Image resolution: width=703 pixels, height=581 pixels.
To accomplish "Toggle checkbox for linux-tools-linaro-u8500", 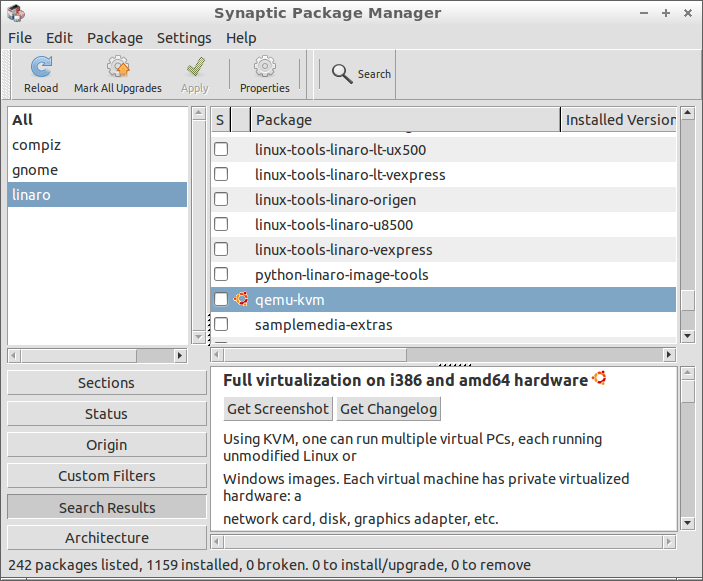I will [x=221, y=224].
